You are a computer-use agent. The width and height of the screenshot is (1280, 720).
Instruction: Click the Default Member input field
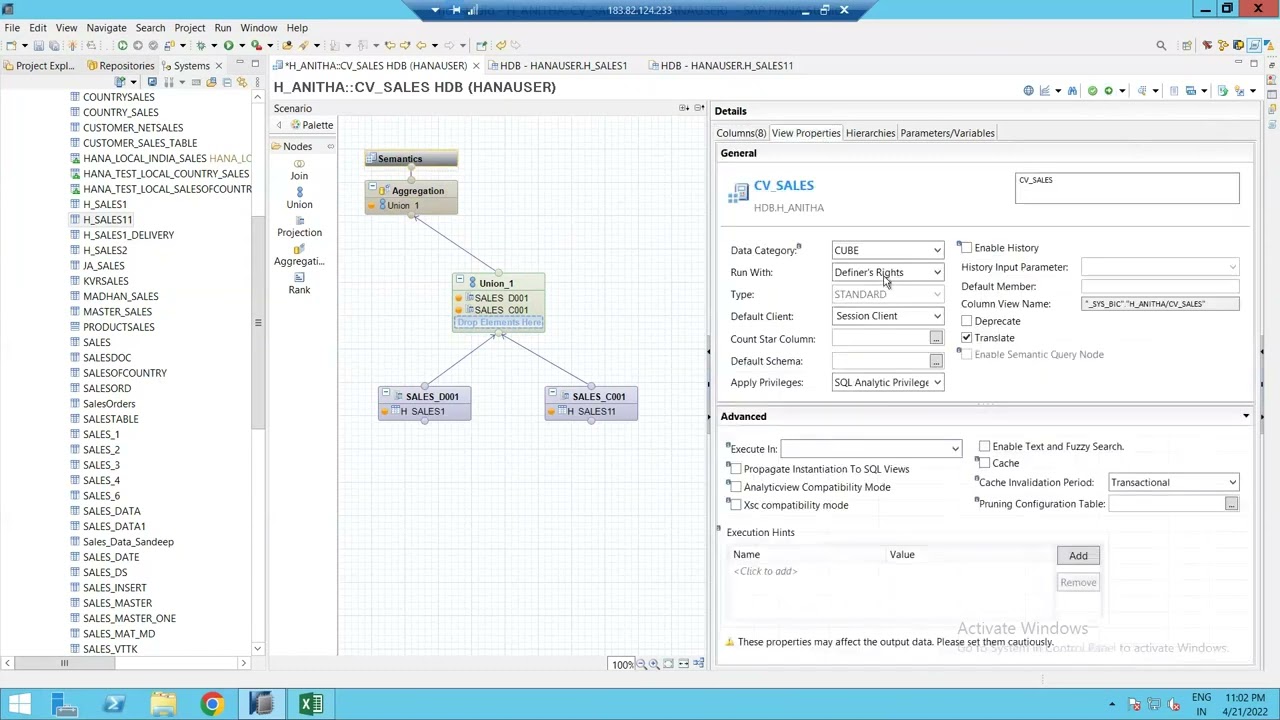click(1160, 287)
